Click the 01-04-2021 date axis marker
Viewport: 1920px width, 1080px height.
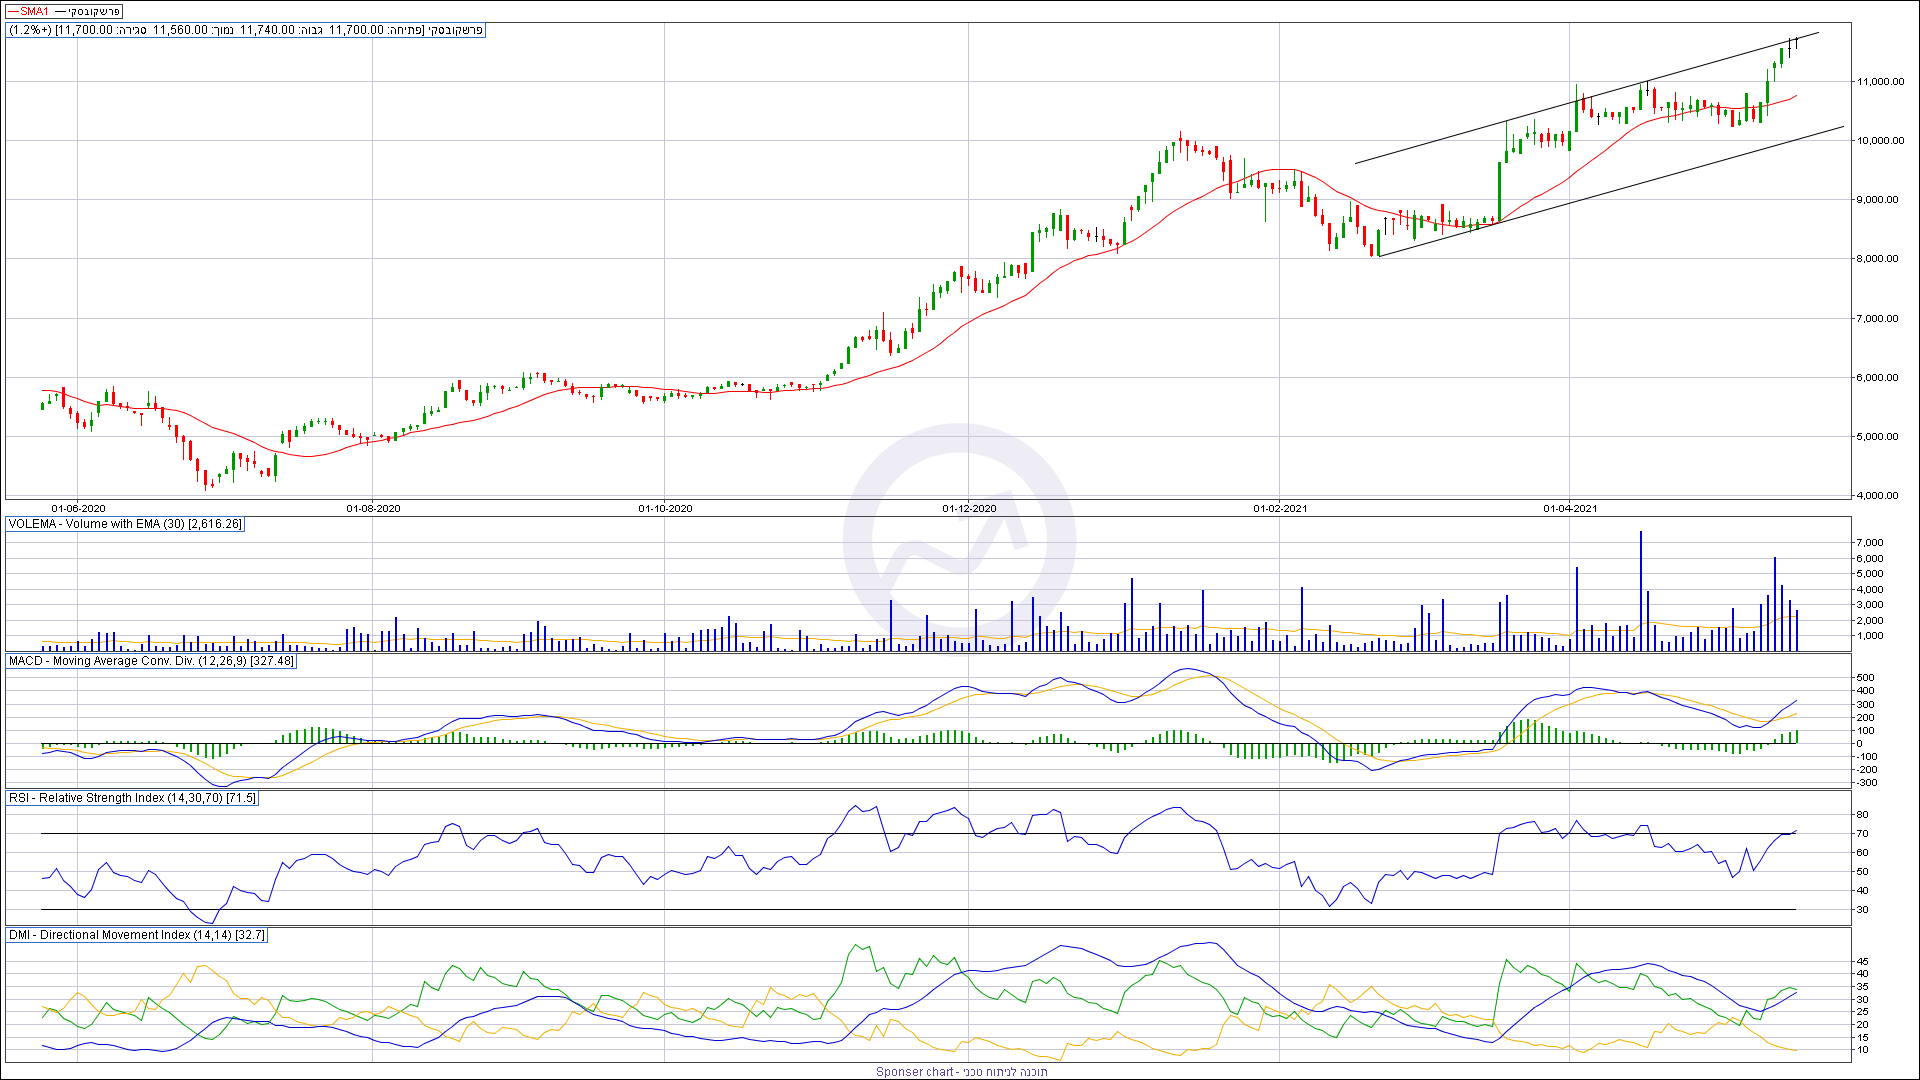[x=1570, y=509]
